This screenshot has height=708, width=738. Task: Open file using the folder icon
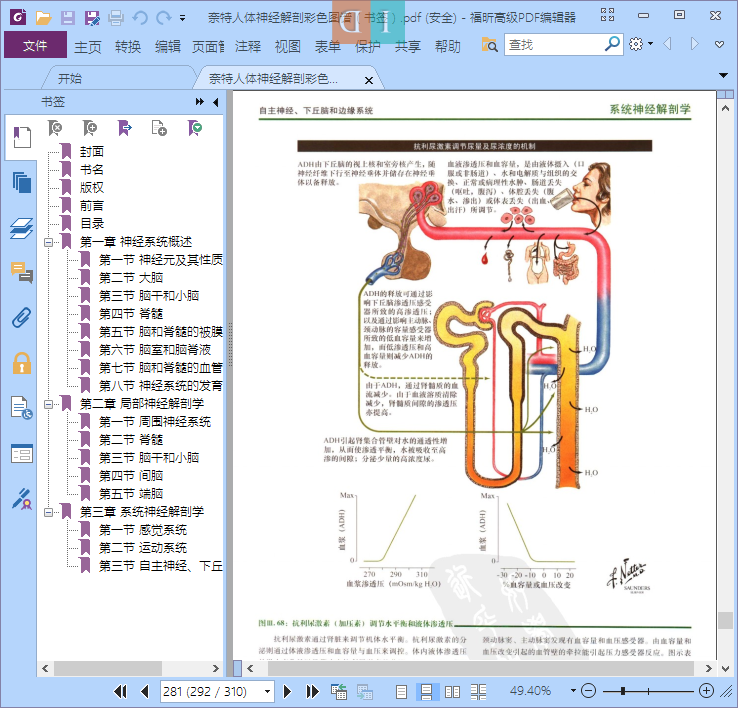pyautogui.click(x=43, y=18)
